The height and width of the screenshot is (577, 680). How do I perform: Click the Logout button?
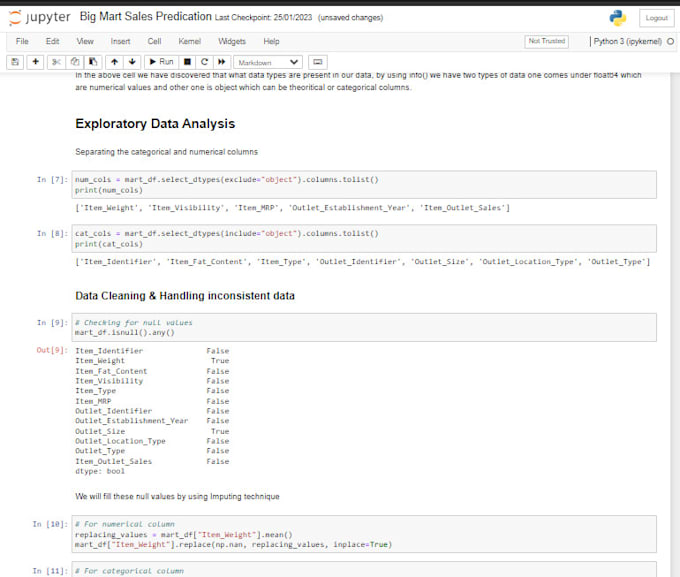tap(657, 18)
